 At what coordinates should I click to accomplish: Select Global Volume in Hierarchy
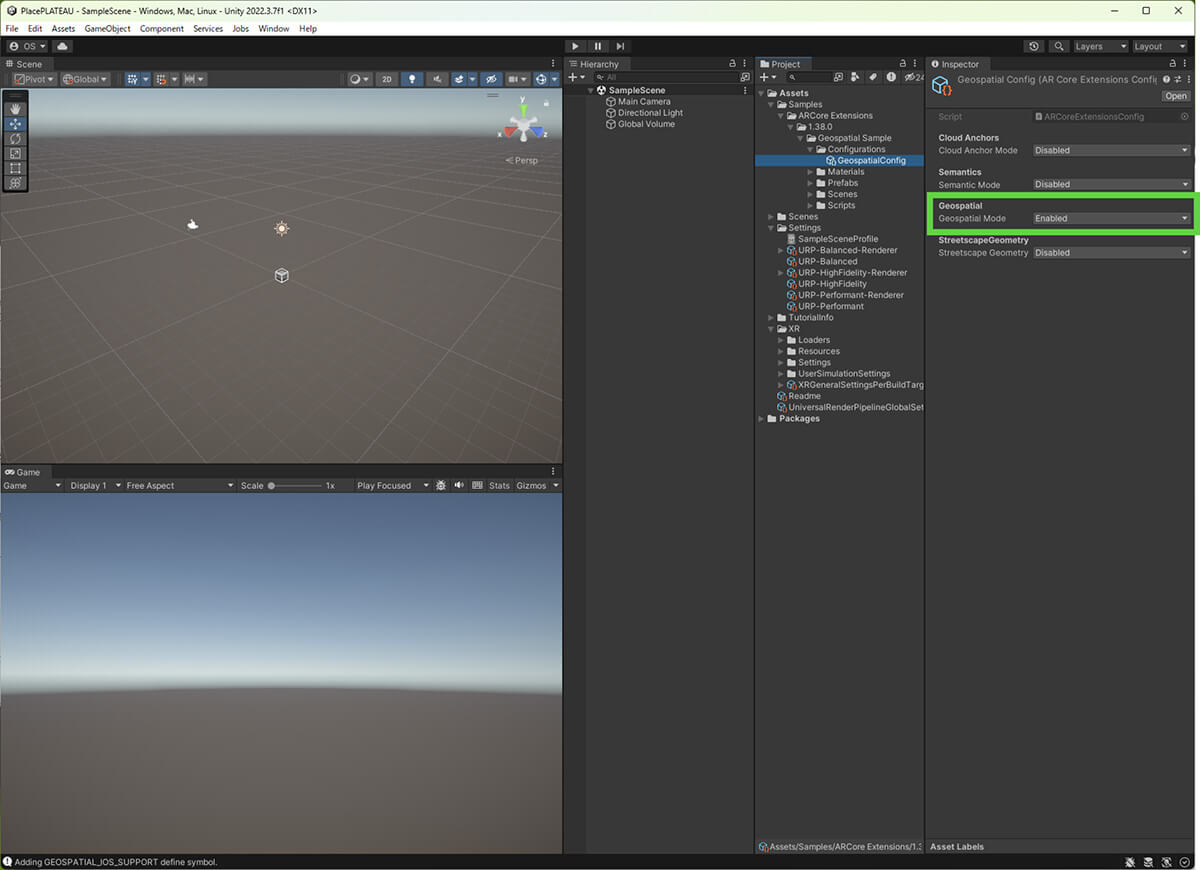[x=646, y=124]
